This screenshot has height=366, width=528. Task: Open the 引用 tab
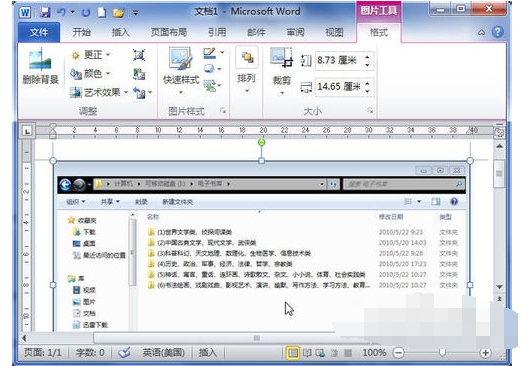pos(217,32)
